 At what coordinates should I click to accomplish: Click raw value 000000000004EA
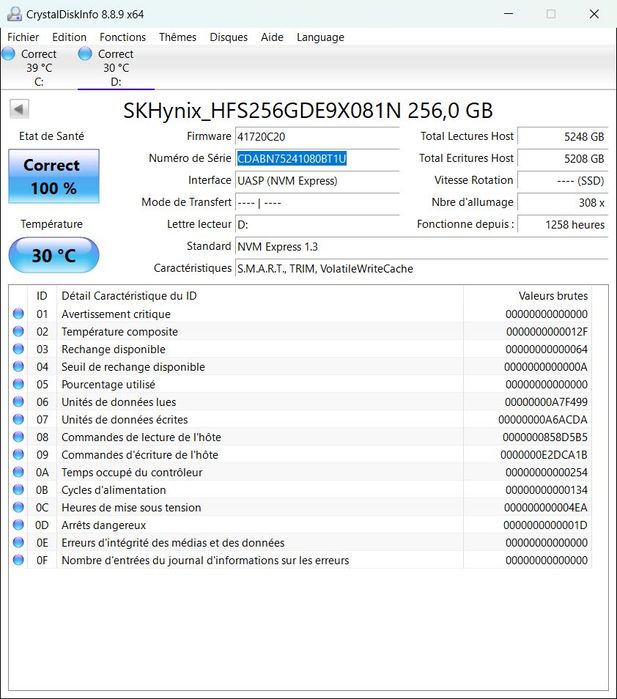pos(546,507)
